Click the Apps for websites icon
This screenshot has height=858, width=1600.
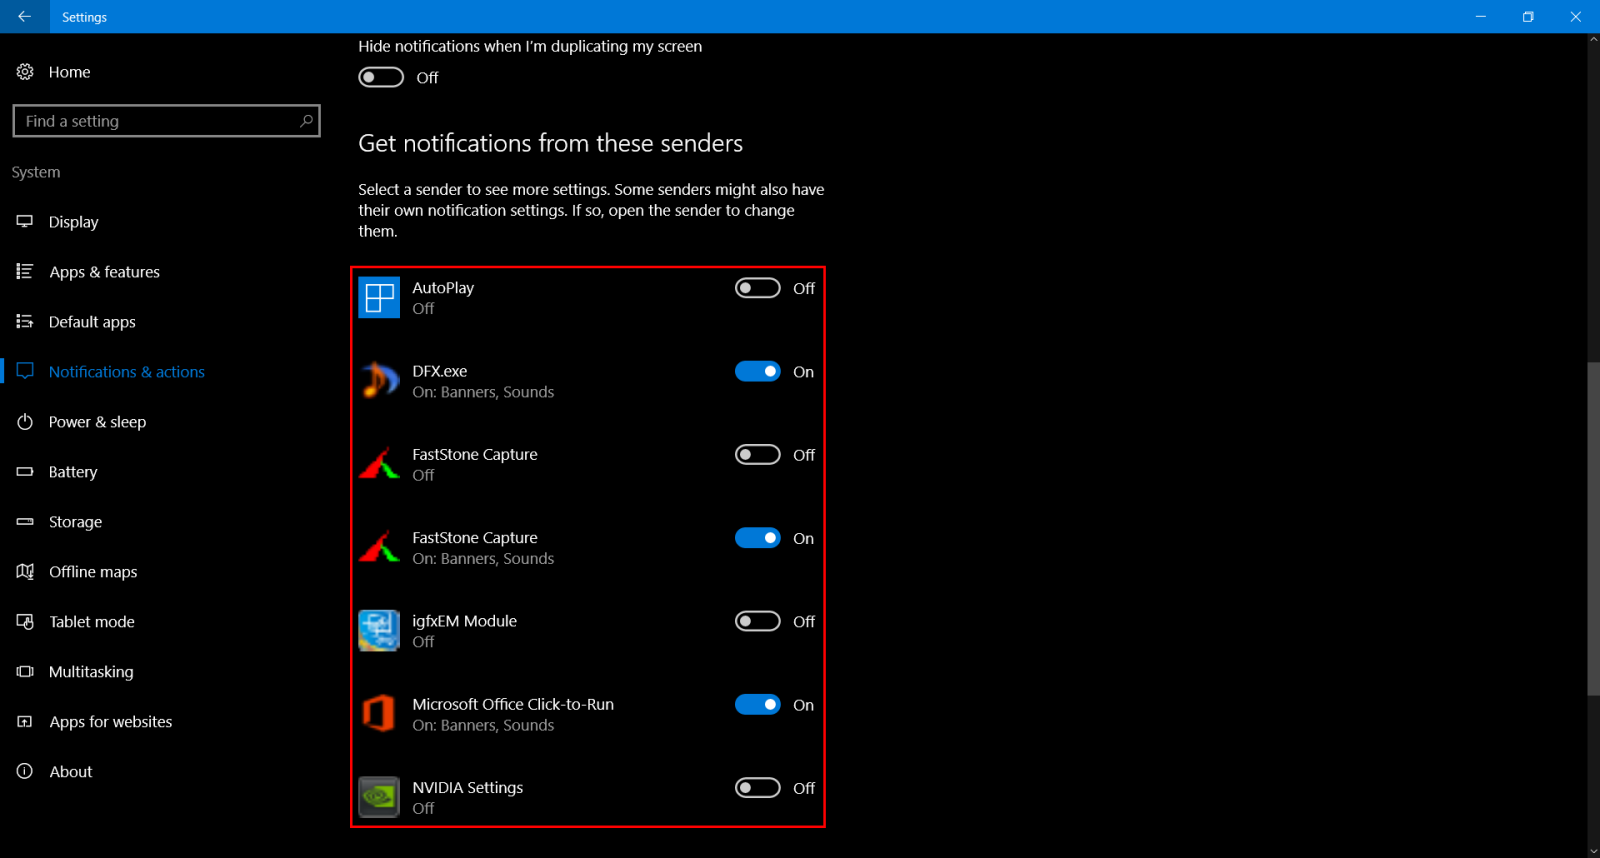click(x=25, y=722)
